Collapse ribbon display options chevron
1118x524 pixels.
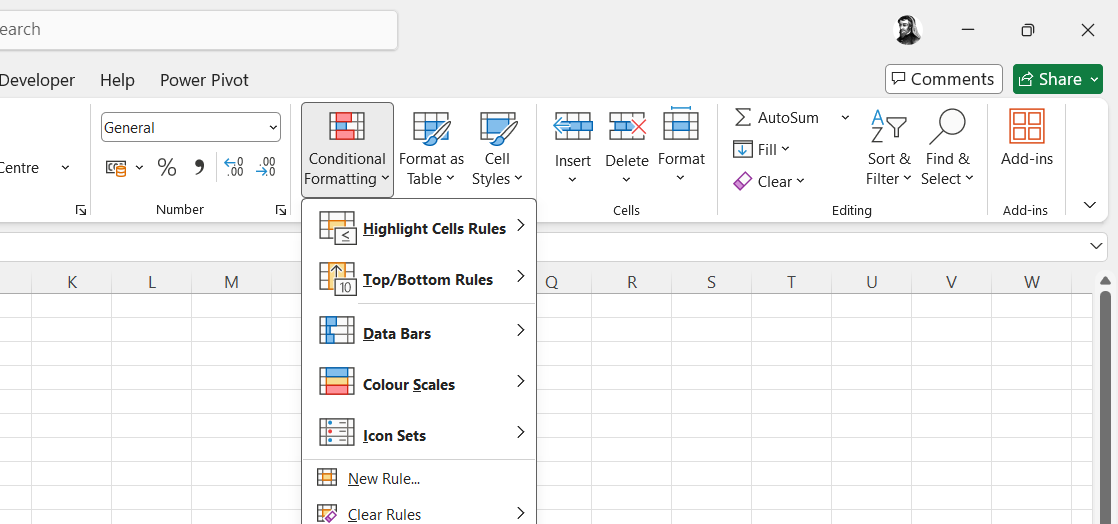1089,205
